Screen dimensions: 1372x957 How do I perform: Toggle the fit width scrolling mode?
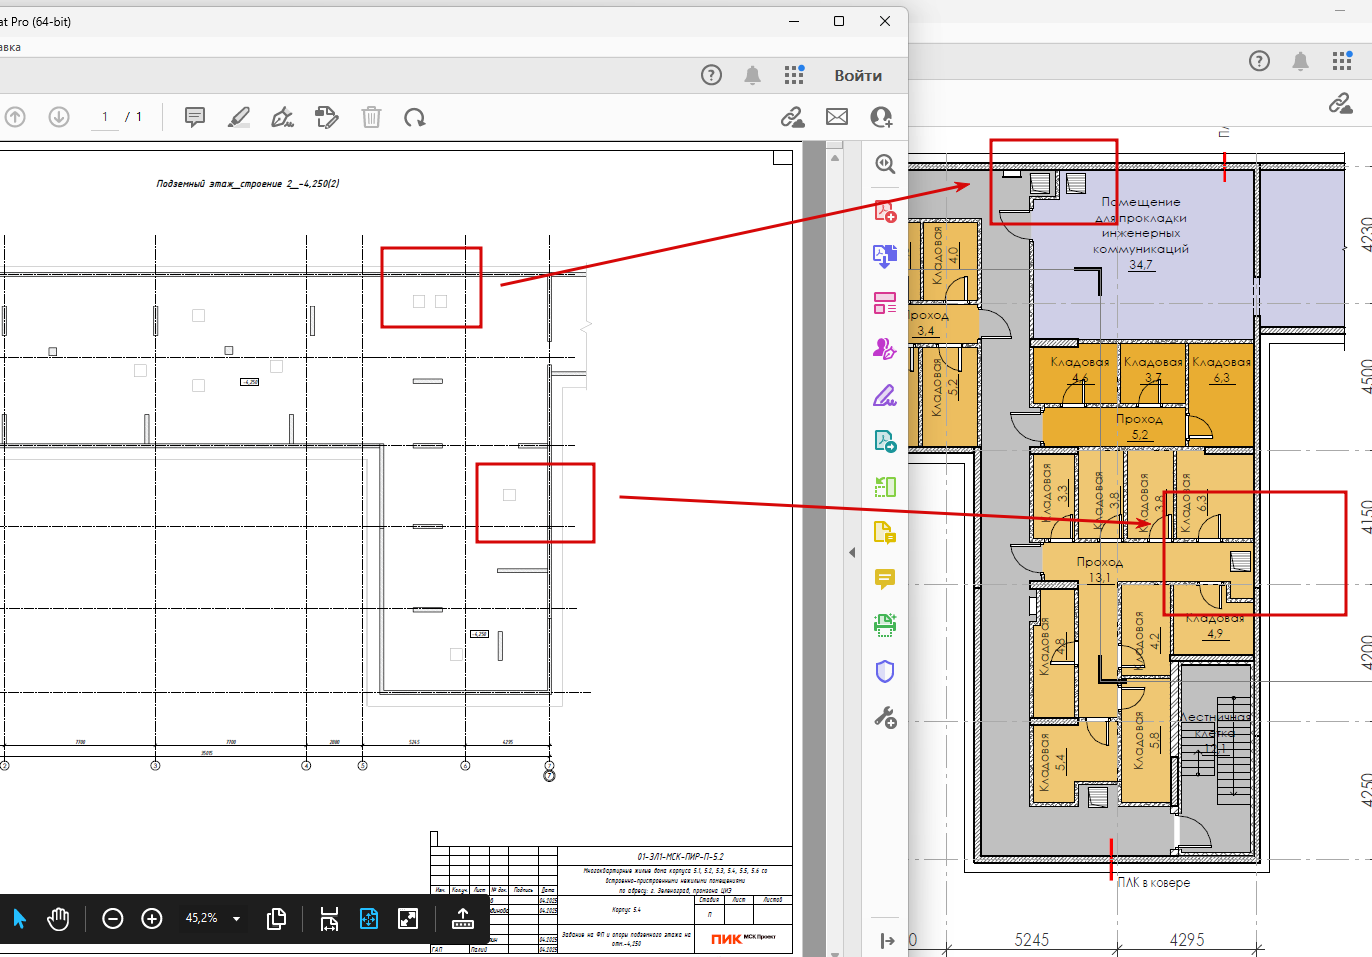click(329, 918)
